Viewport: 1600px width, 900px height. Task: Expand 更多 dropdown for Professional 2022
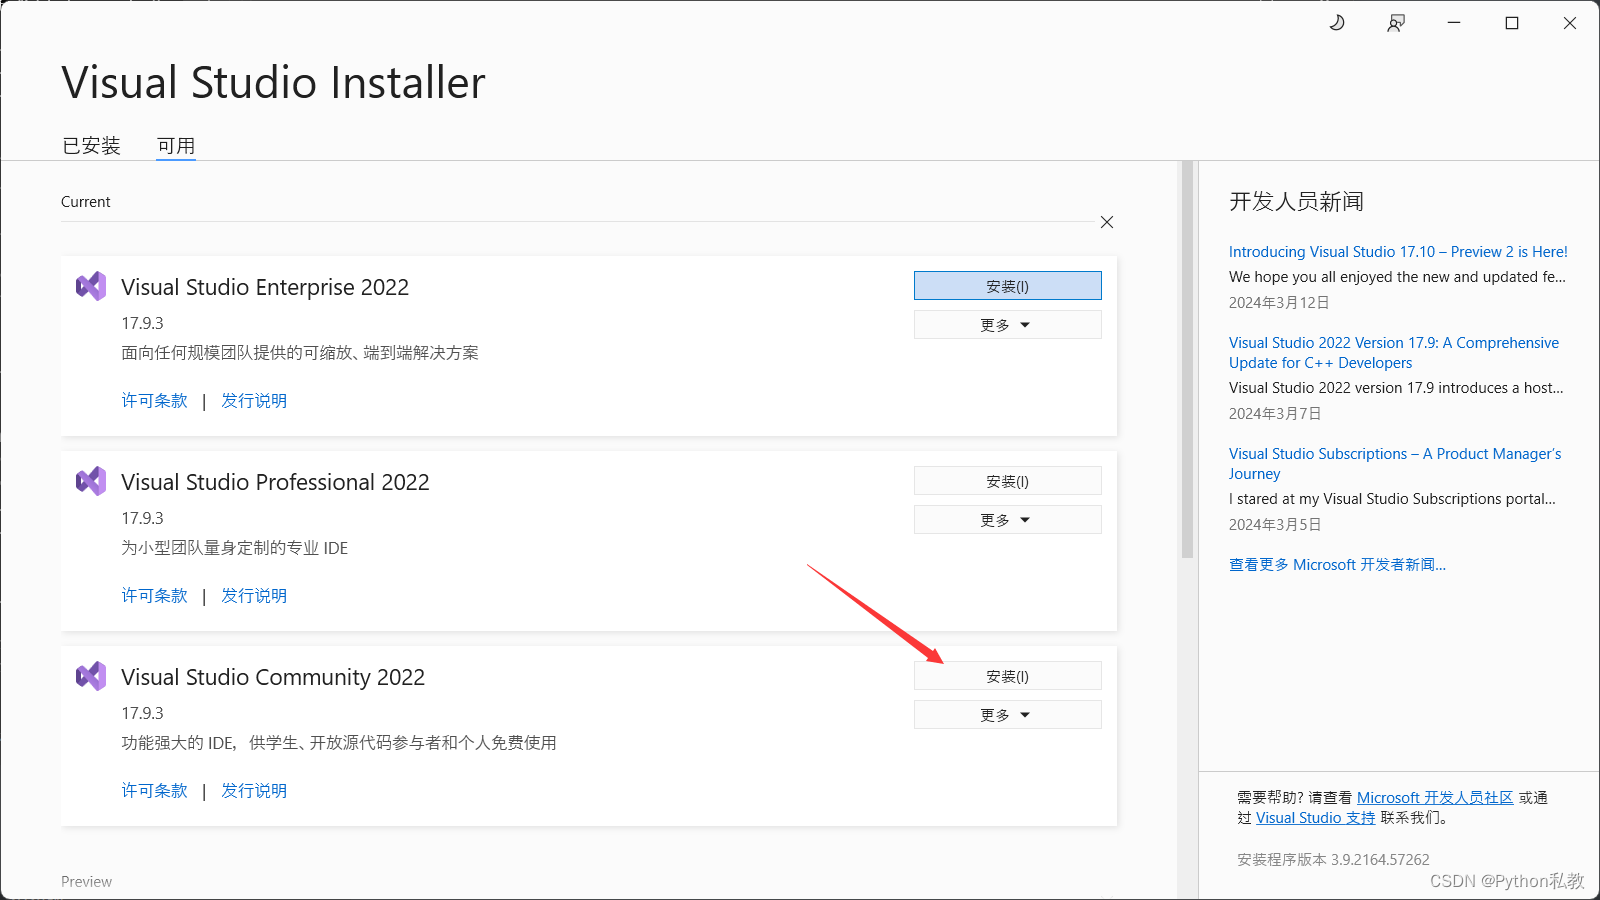click(x=1008, y=520)
